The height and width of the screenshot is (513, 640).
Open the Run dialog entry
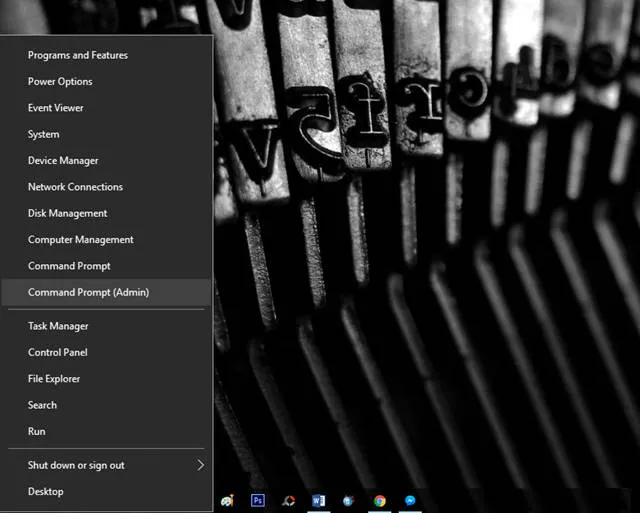click(106, 431)
